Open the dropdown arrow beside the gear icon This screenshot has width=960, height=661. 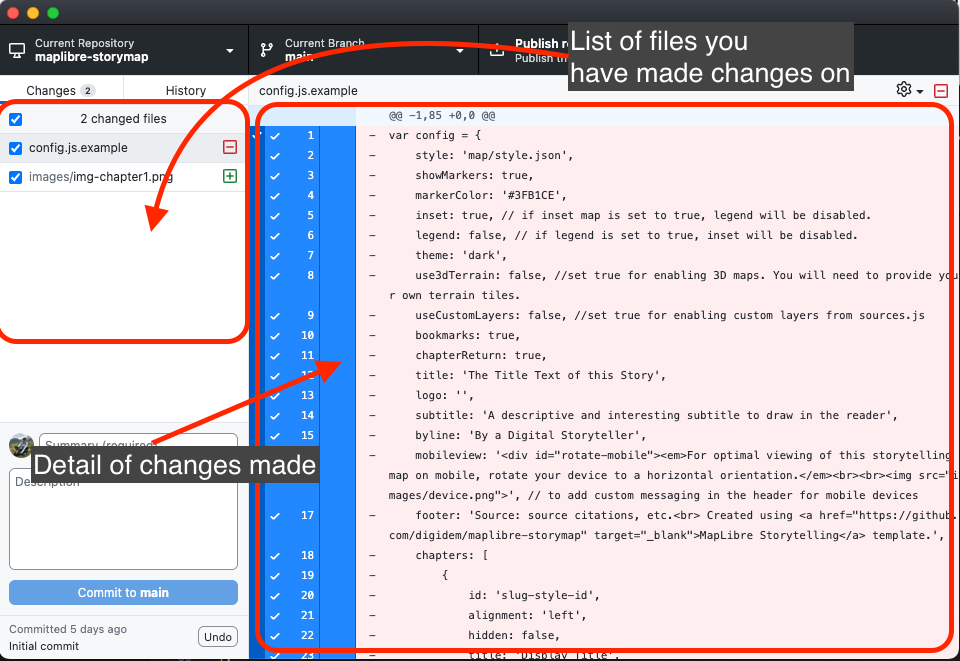tap(918, 90)
